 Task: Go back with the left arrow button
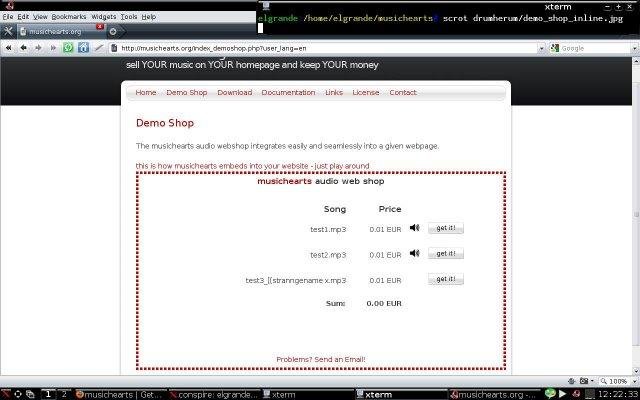click(x=23, y=48)
